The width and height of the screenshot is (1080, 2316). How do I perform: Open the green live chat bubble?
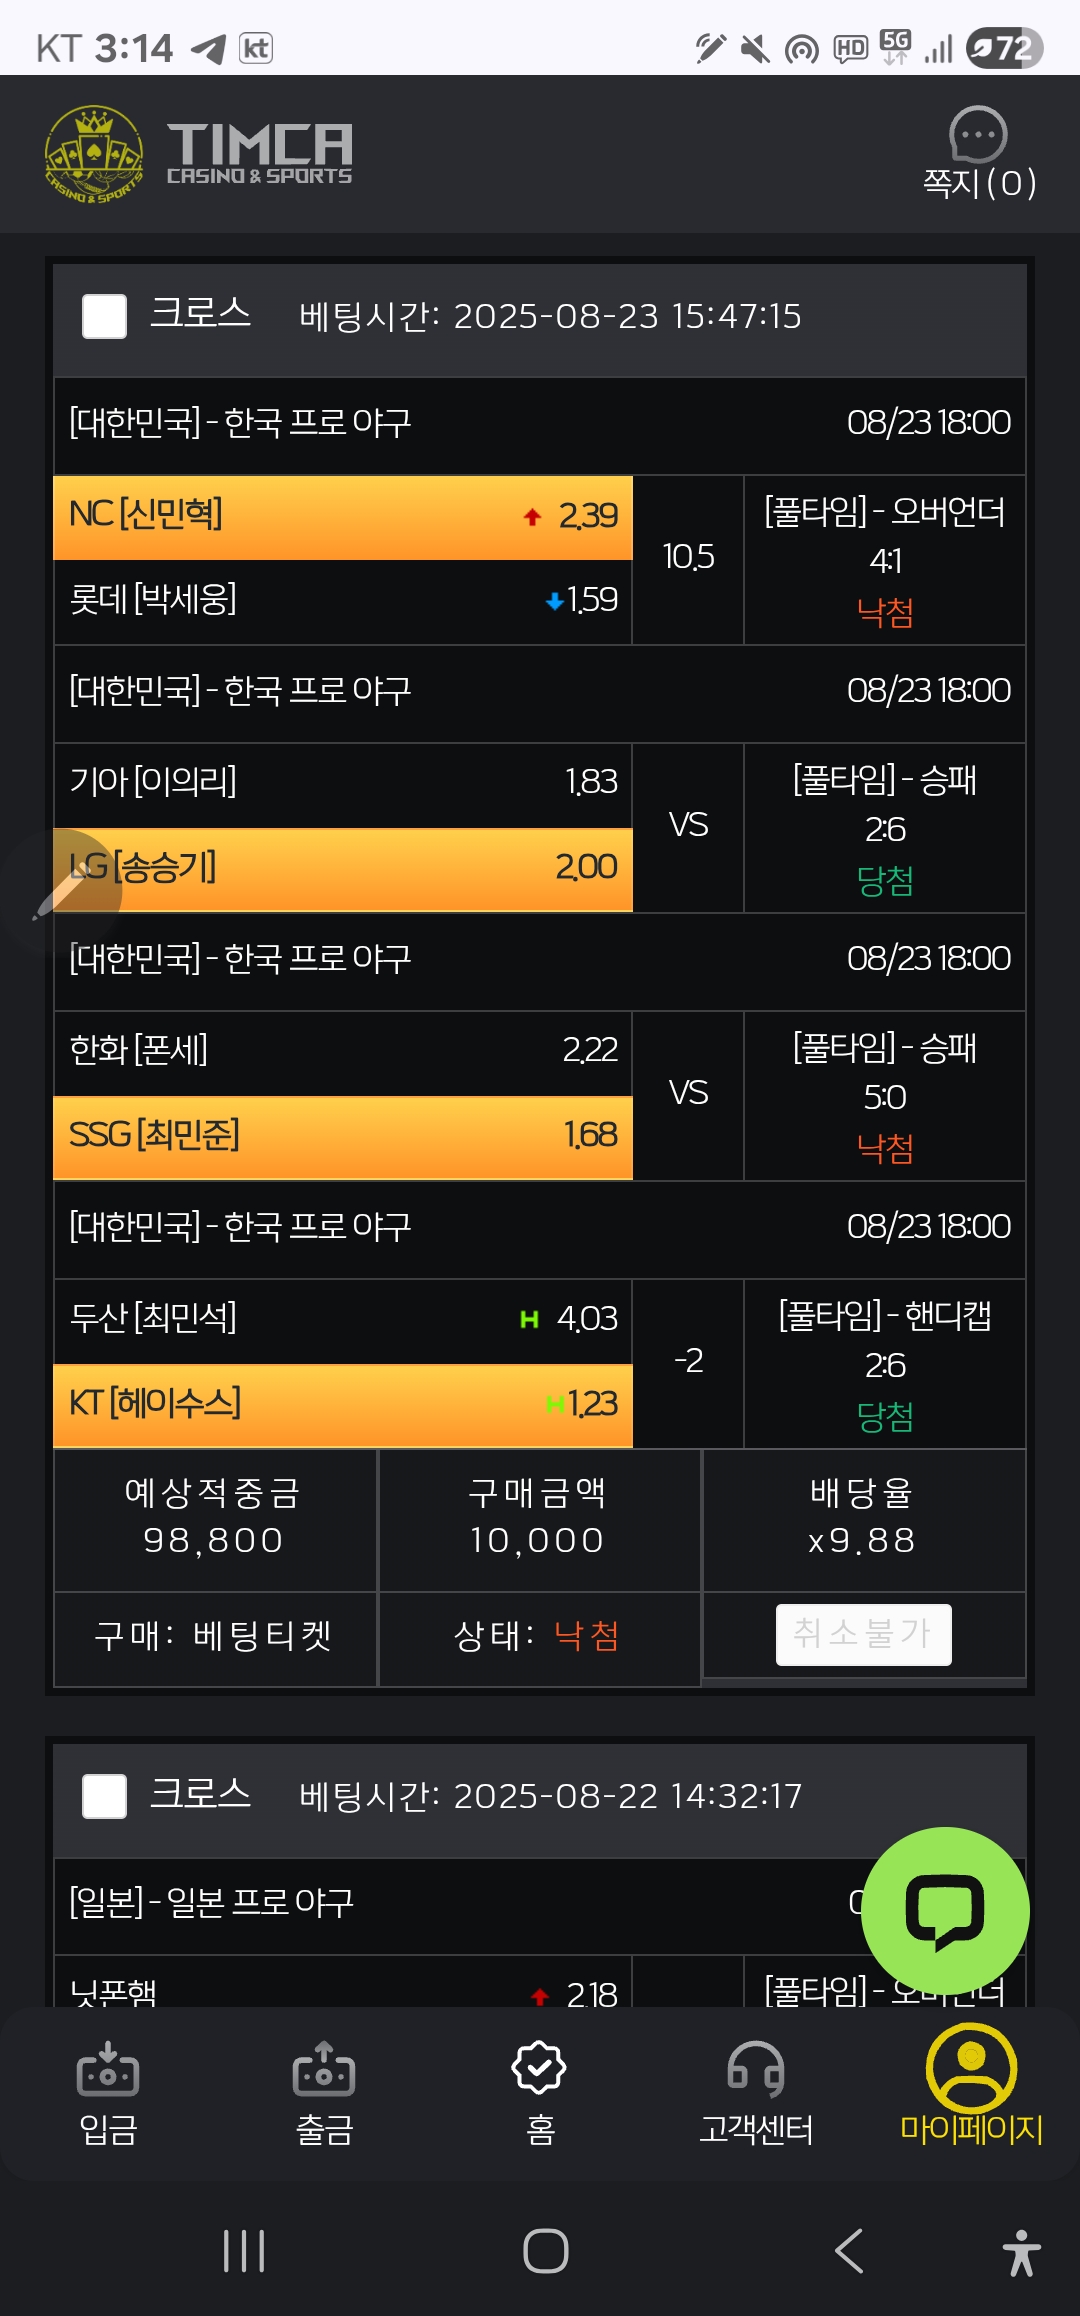click(945, 1911)
